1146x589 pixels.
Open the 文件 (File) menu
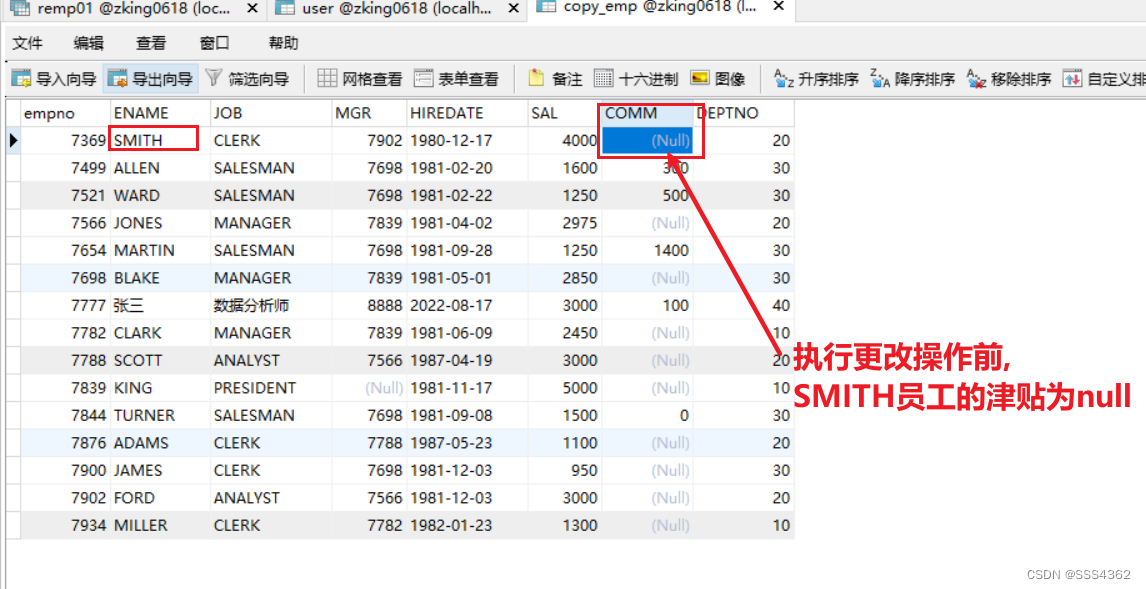(28, 43)
